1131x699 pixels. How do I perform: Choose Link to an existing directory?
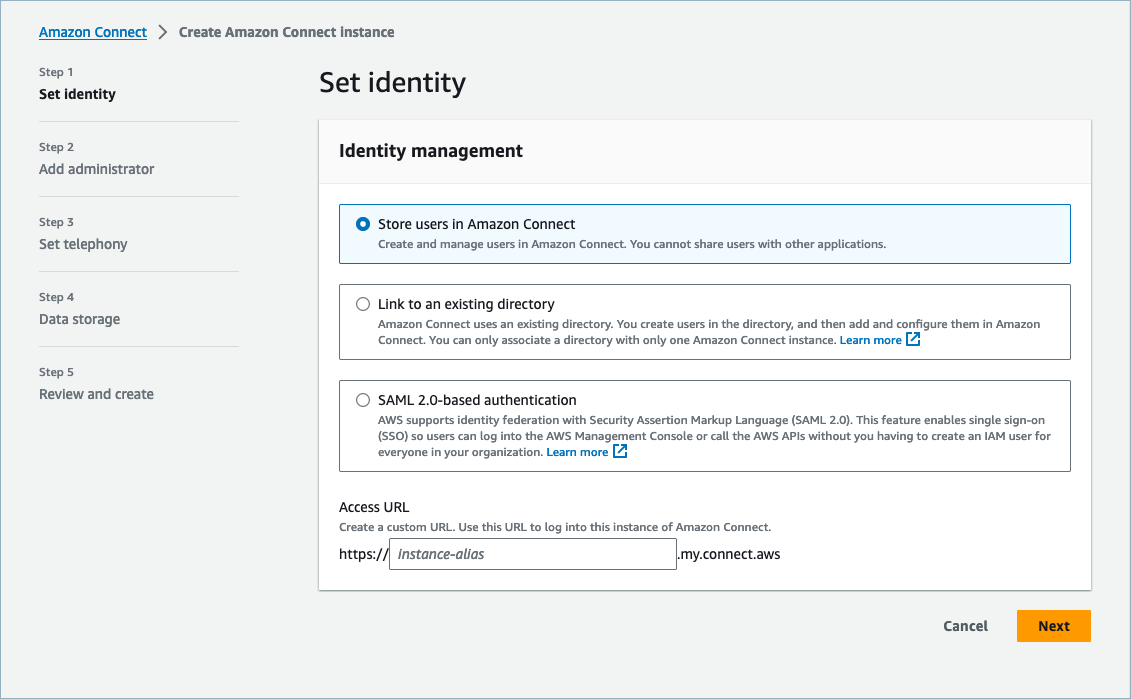click(363, 304)
